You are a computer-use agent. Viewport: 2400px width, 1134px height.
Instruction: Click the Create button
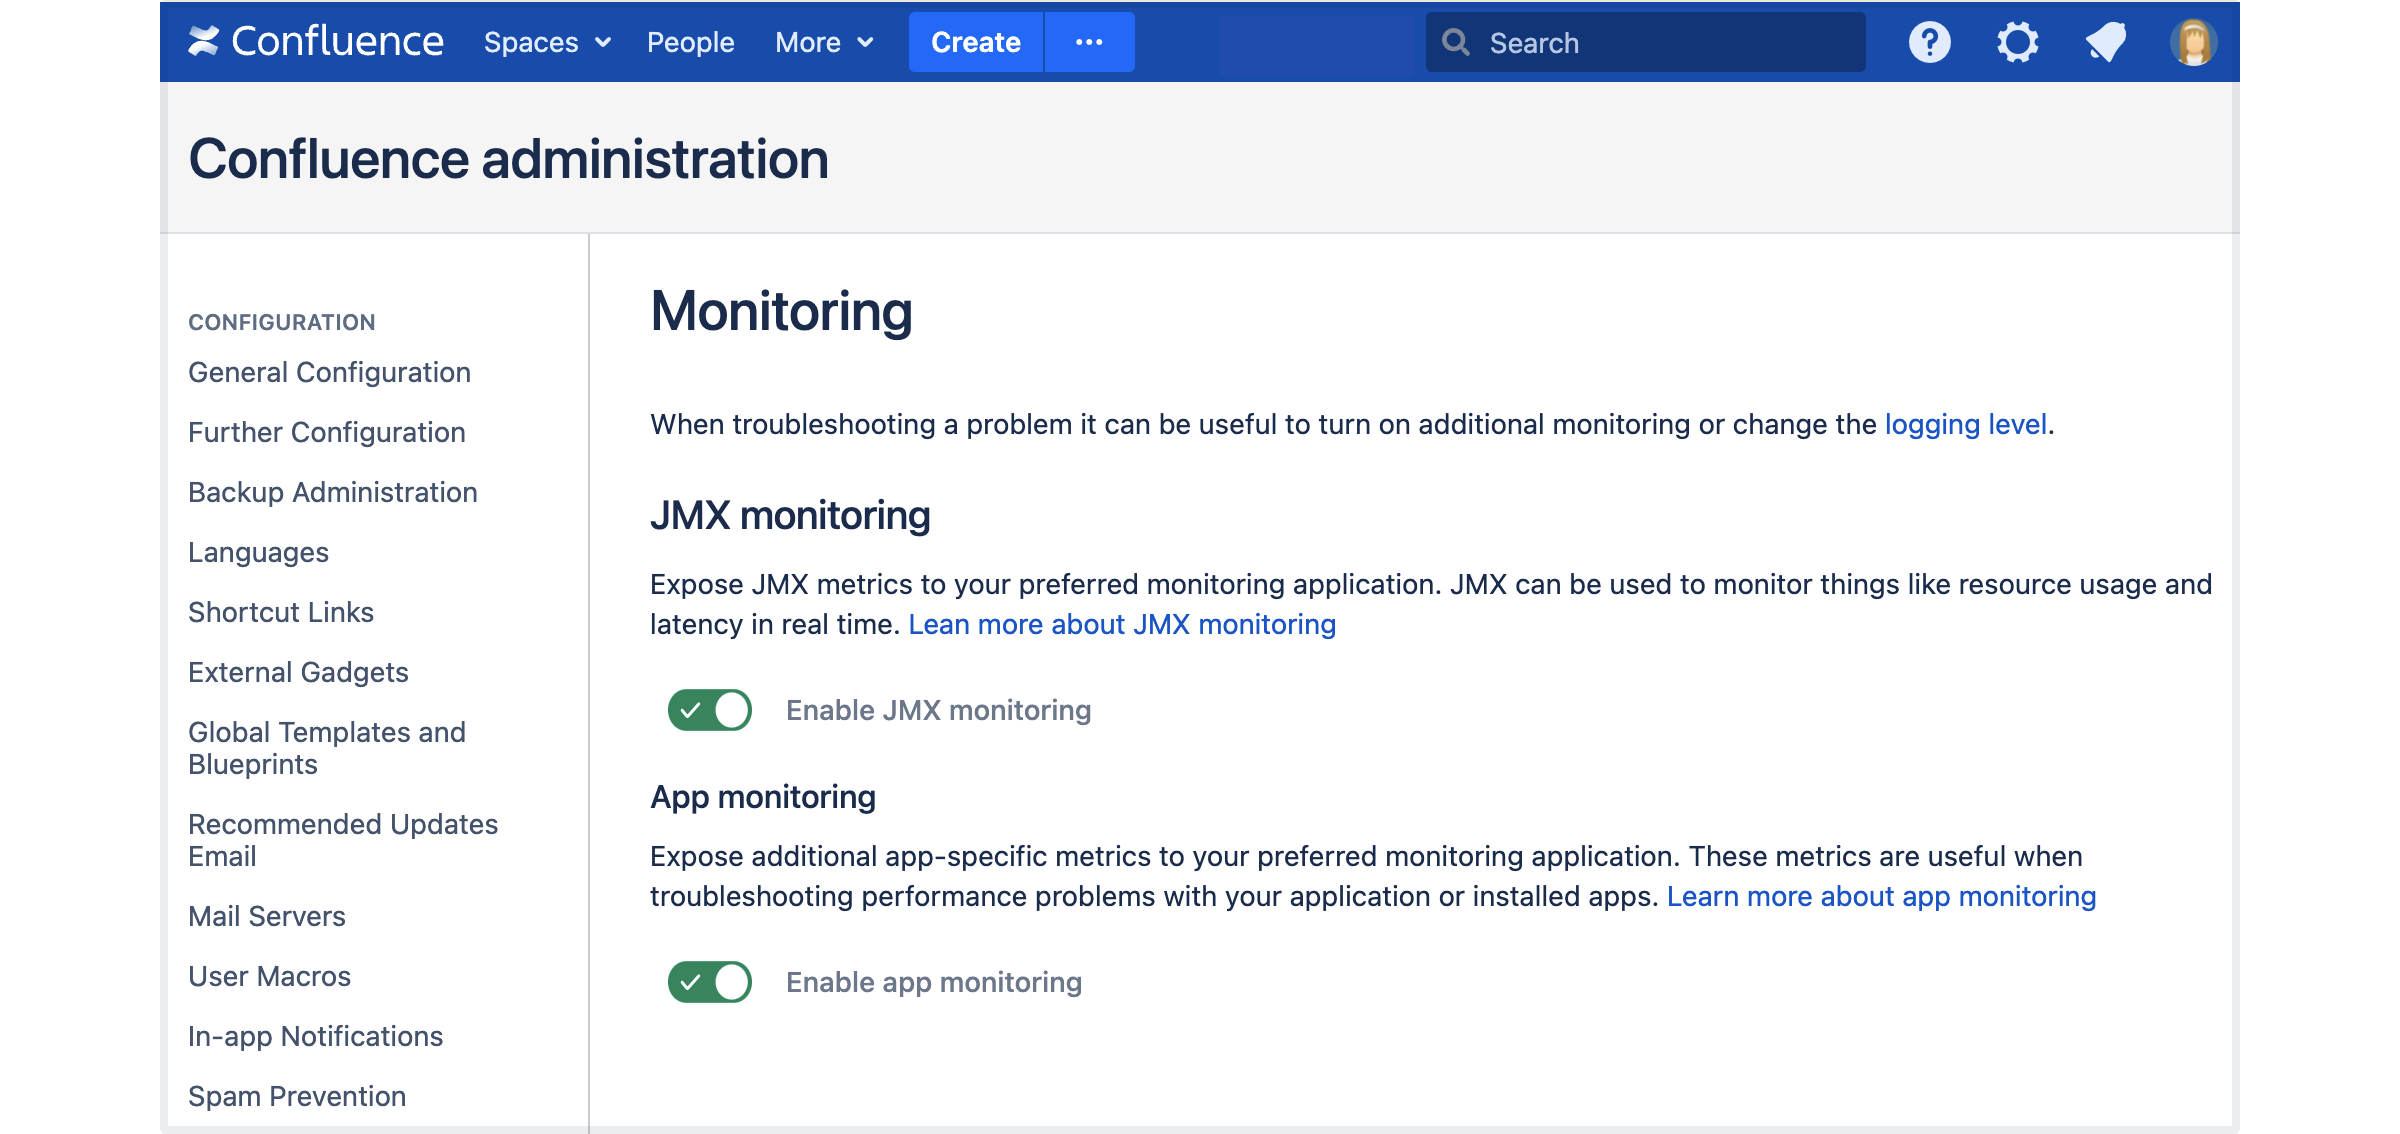point(976,42)
